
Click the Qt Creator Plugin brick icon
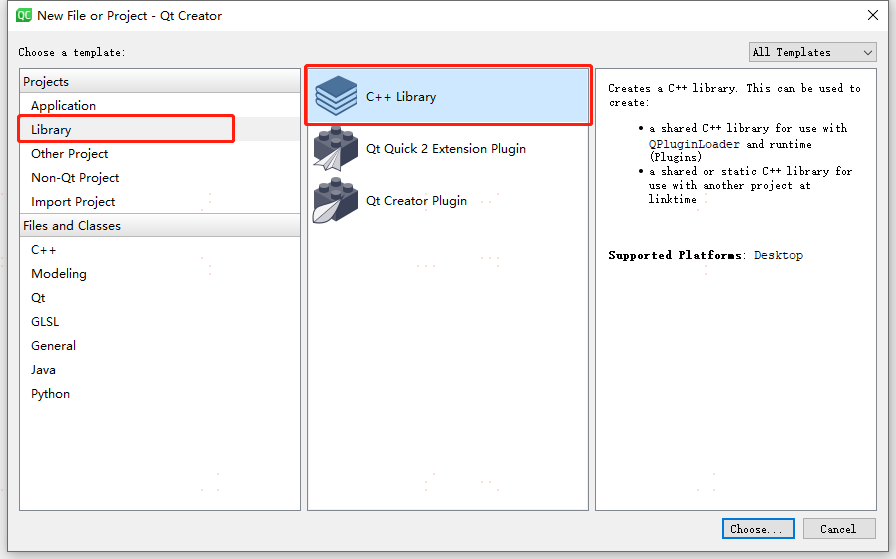(x=335, y=201)
